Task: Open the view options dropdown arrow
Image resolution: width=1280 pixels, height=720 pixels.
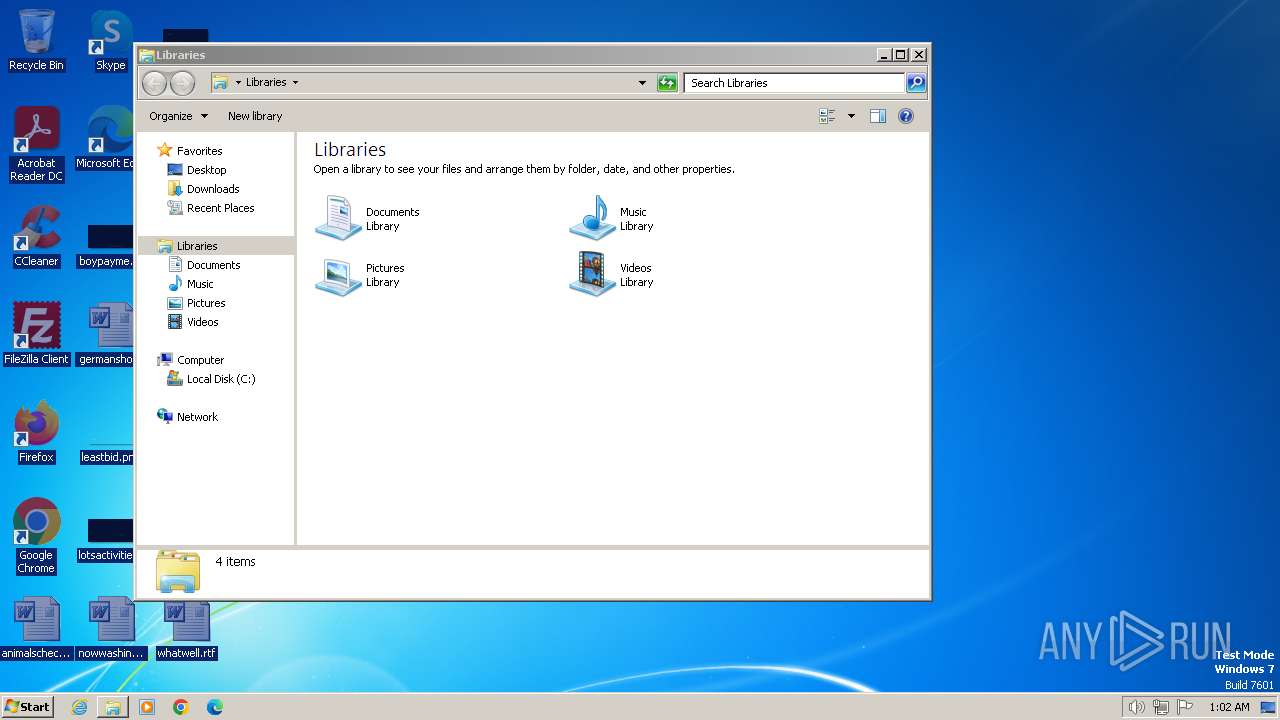Action: click(851, 116)
